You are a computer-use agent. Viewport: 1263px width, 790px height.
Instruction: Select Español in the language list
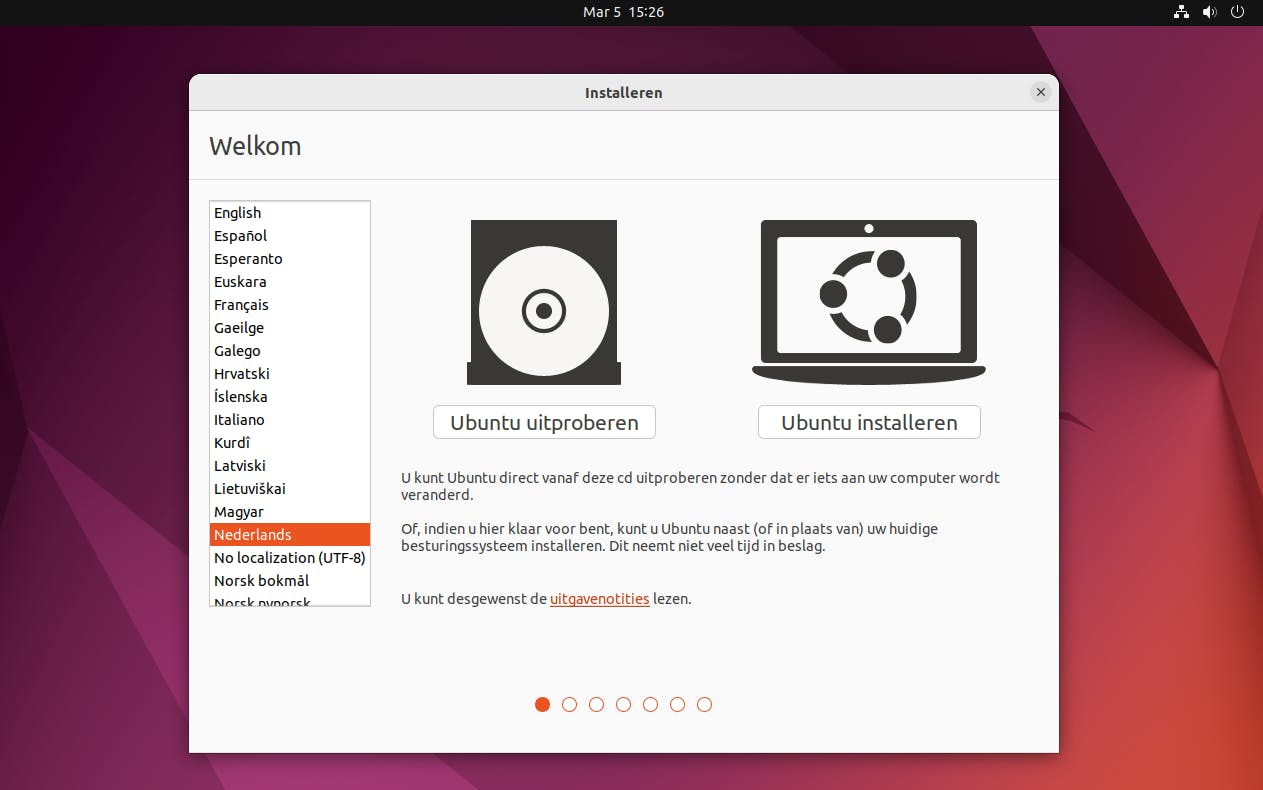[290, 236]
